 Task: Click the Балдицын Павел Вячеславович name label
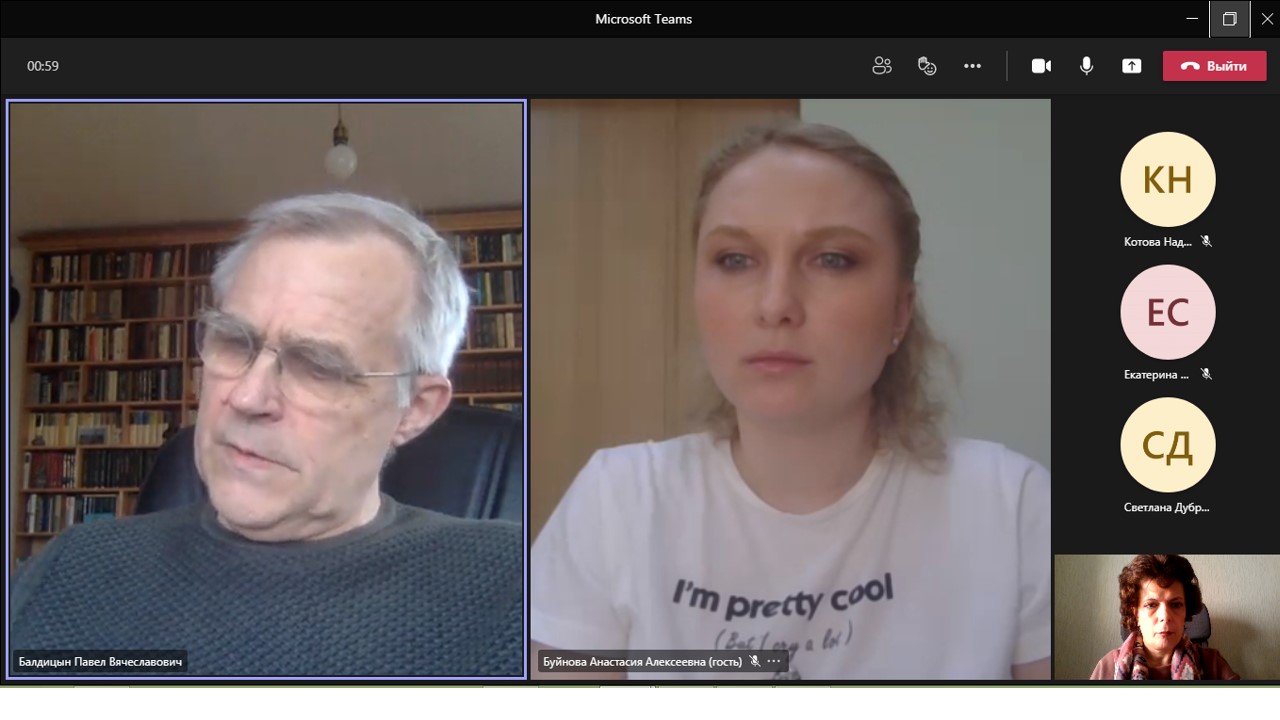(x=100, y=661)
